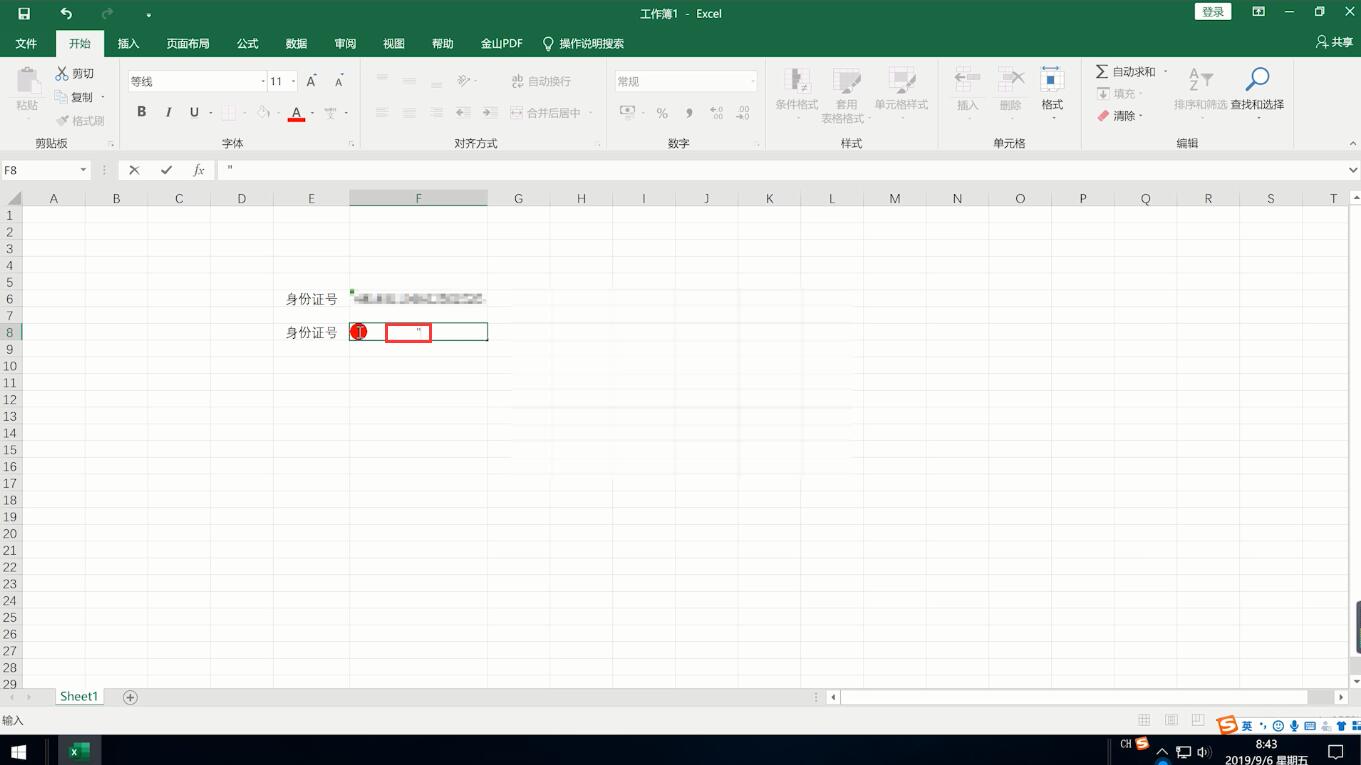Switch to the Insert (插入) tab
This screenshot has height=765, width=1361.
coord(128,44)
